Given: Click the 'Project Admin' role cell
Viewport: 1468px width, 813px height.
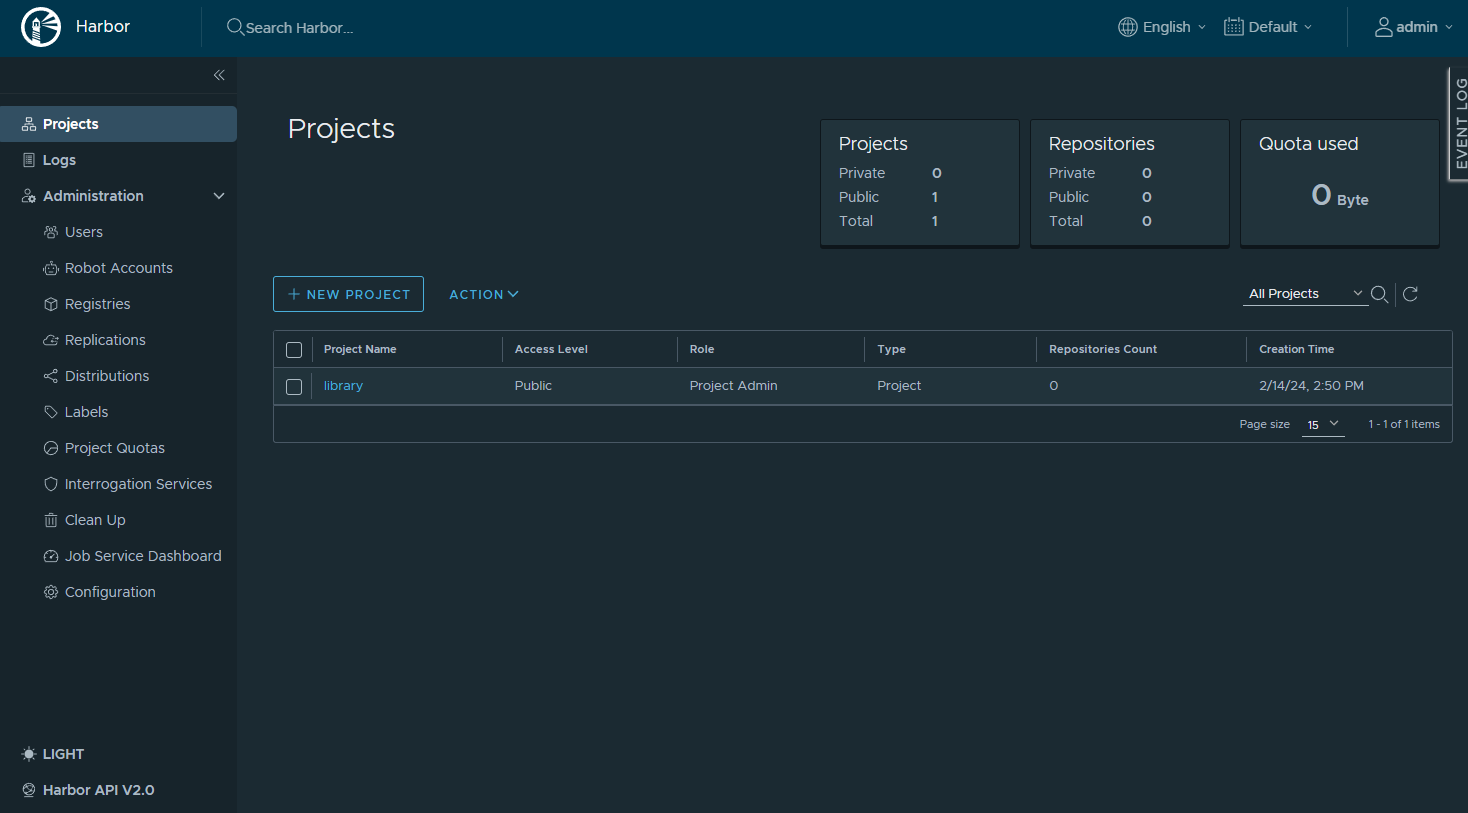Looking at the screenshot, I should pos(733,386).
